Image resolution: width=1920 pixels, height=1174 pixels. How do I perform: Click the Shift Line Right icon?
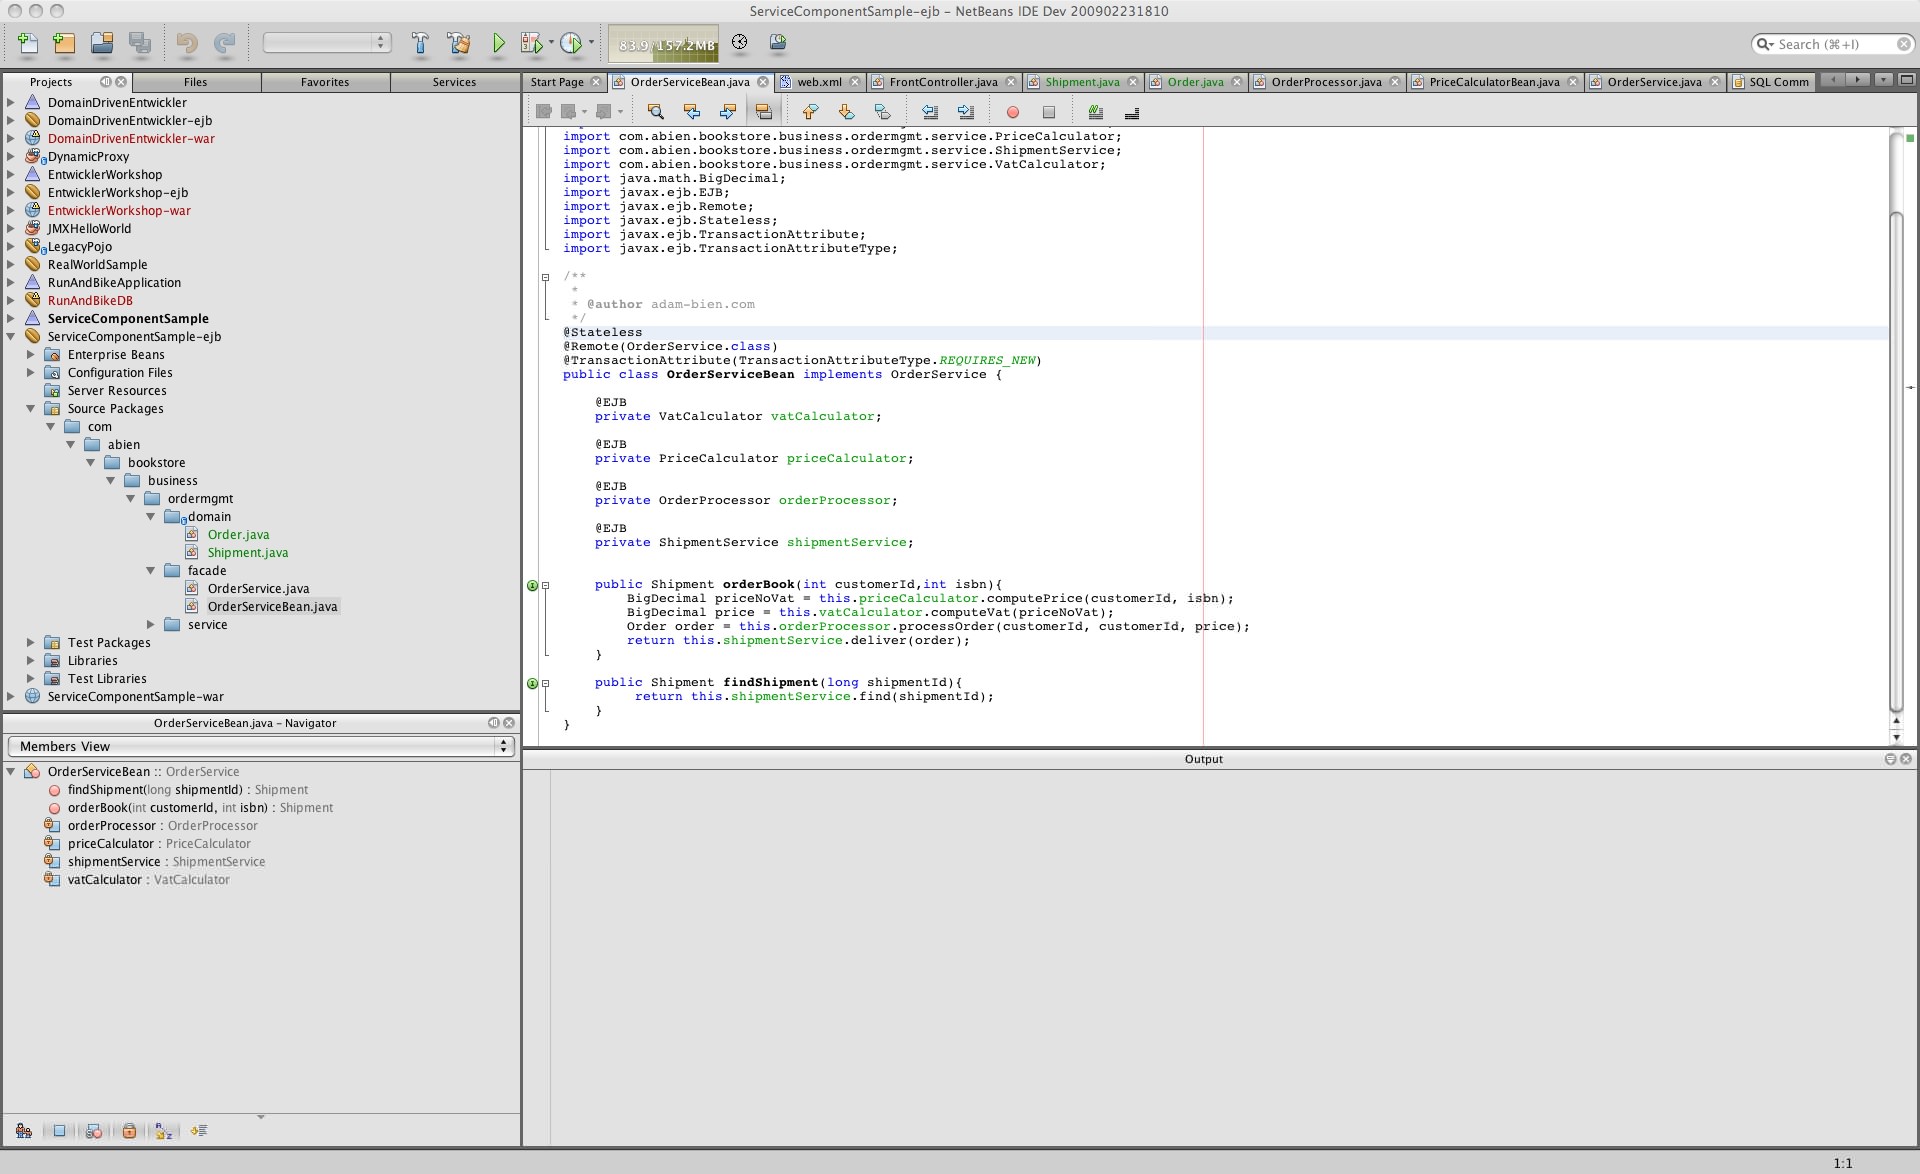[x=966, y=112]
